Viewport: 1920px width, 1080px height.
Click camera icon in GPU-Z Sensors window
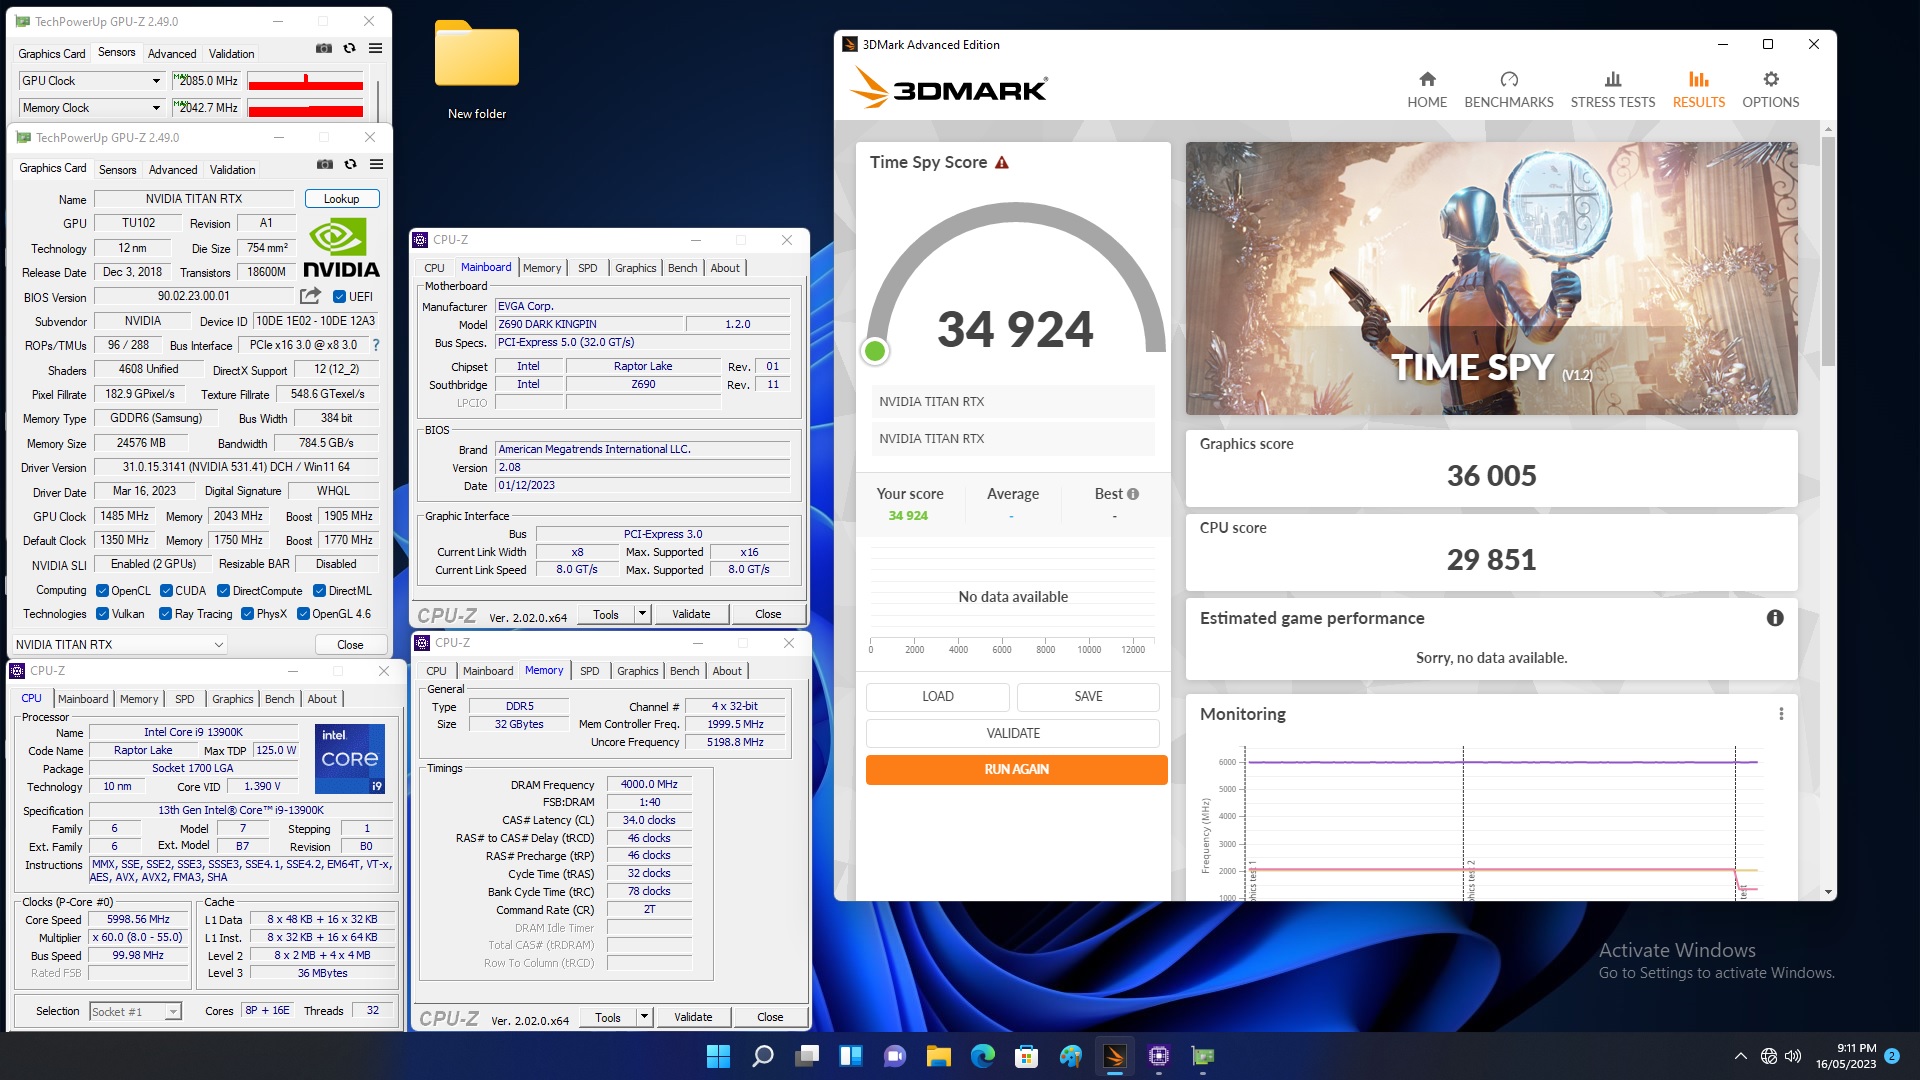[x=324, y=48]
